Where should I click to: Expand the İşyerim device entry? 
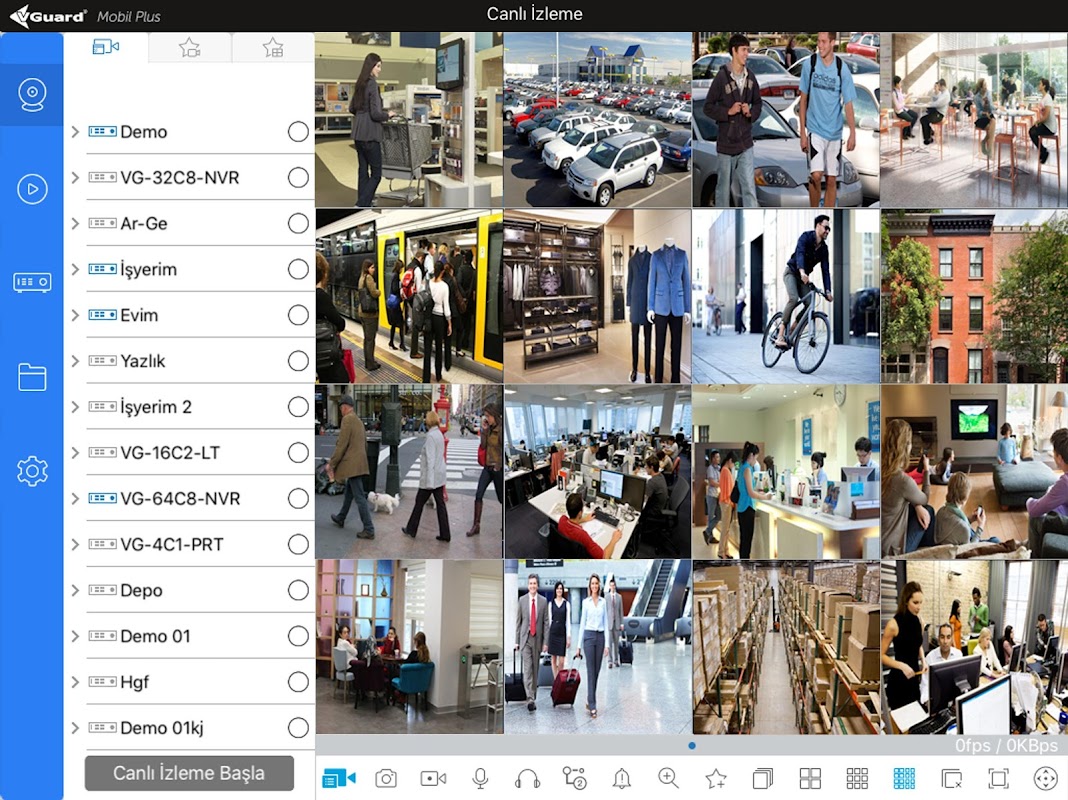[x=75, y=270]
